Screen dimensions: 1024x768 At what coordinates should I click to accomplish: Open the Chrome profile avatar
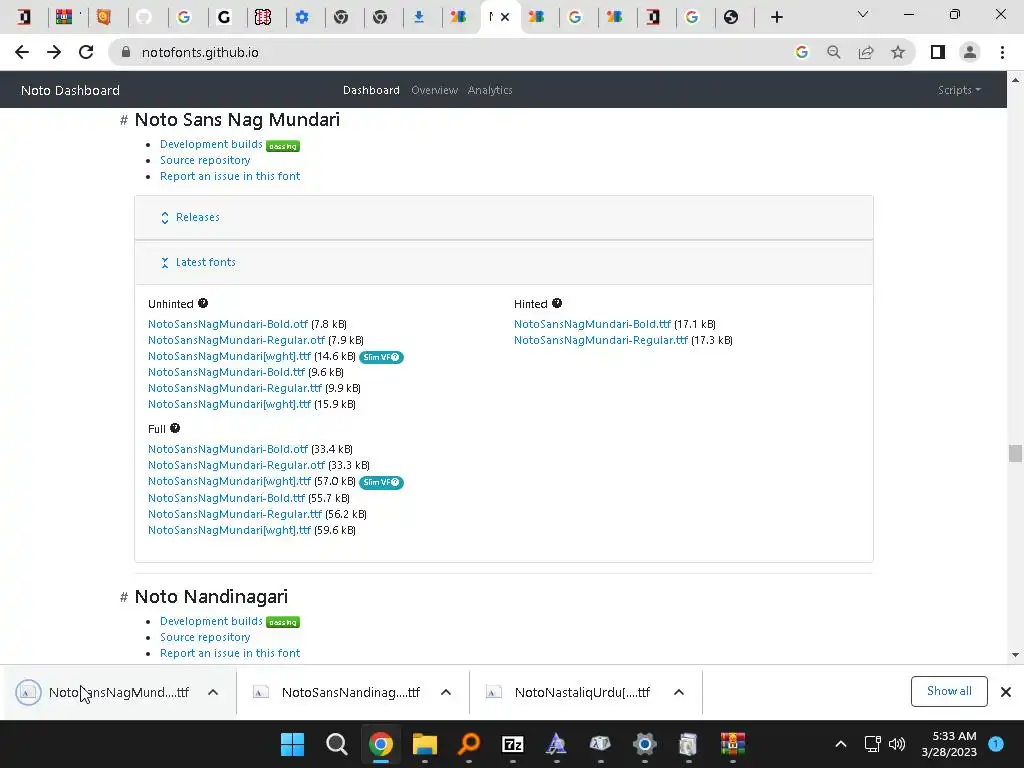(970, 52)
